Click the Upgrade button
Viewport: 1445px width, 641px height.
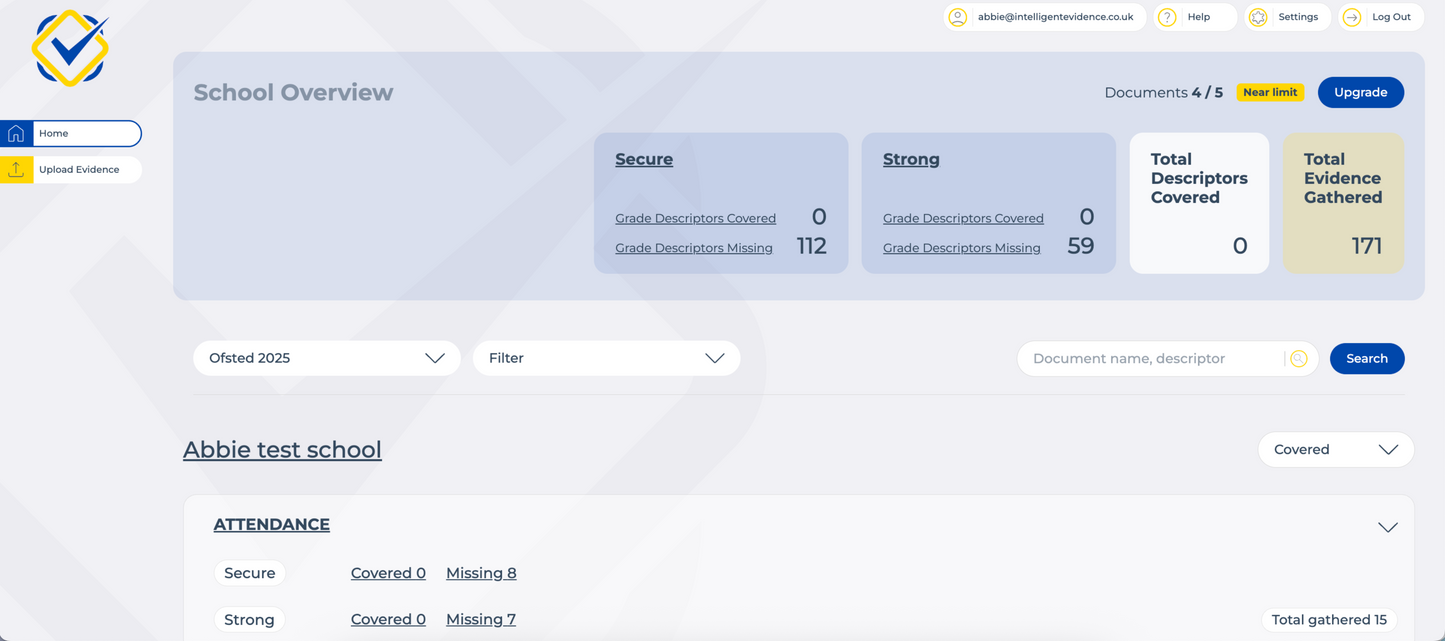coord(1360,92)
